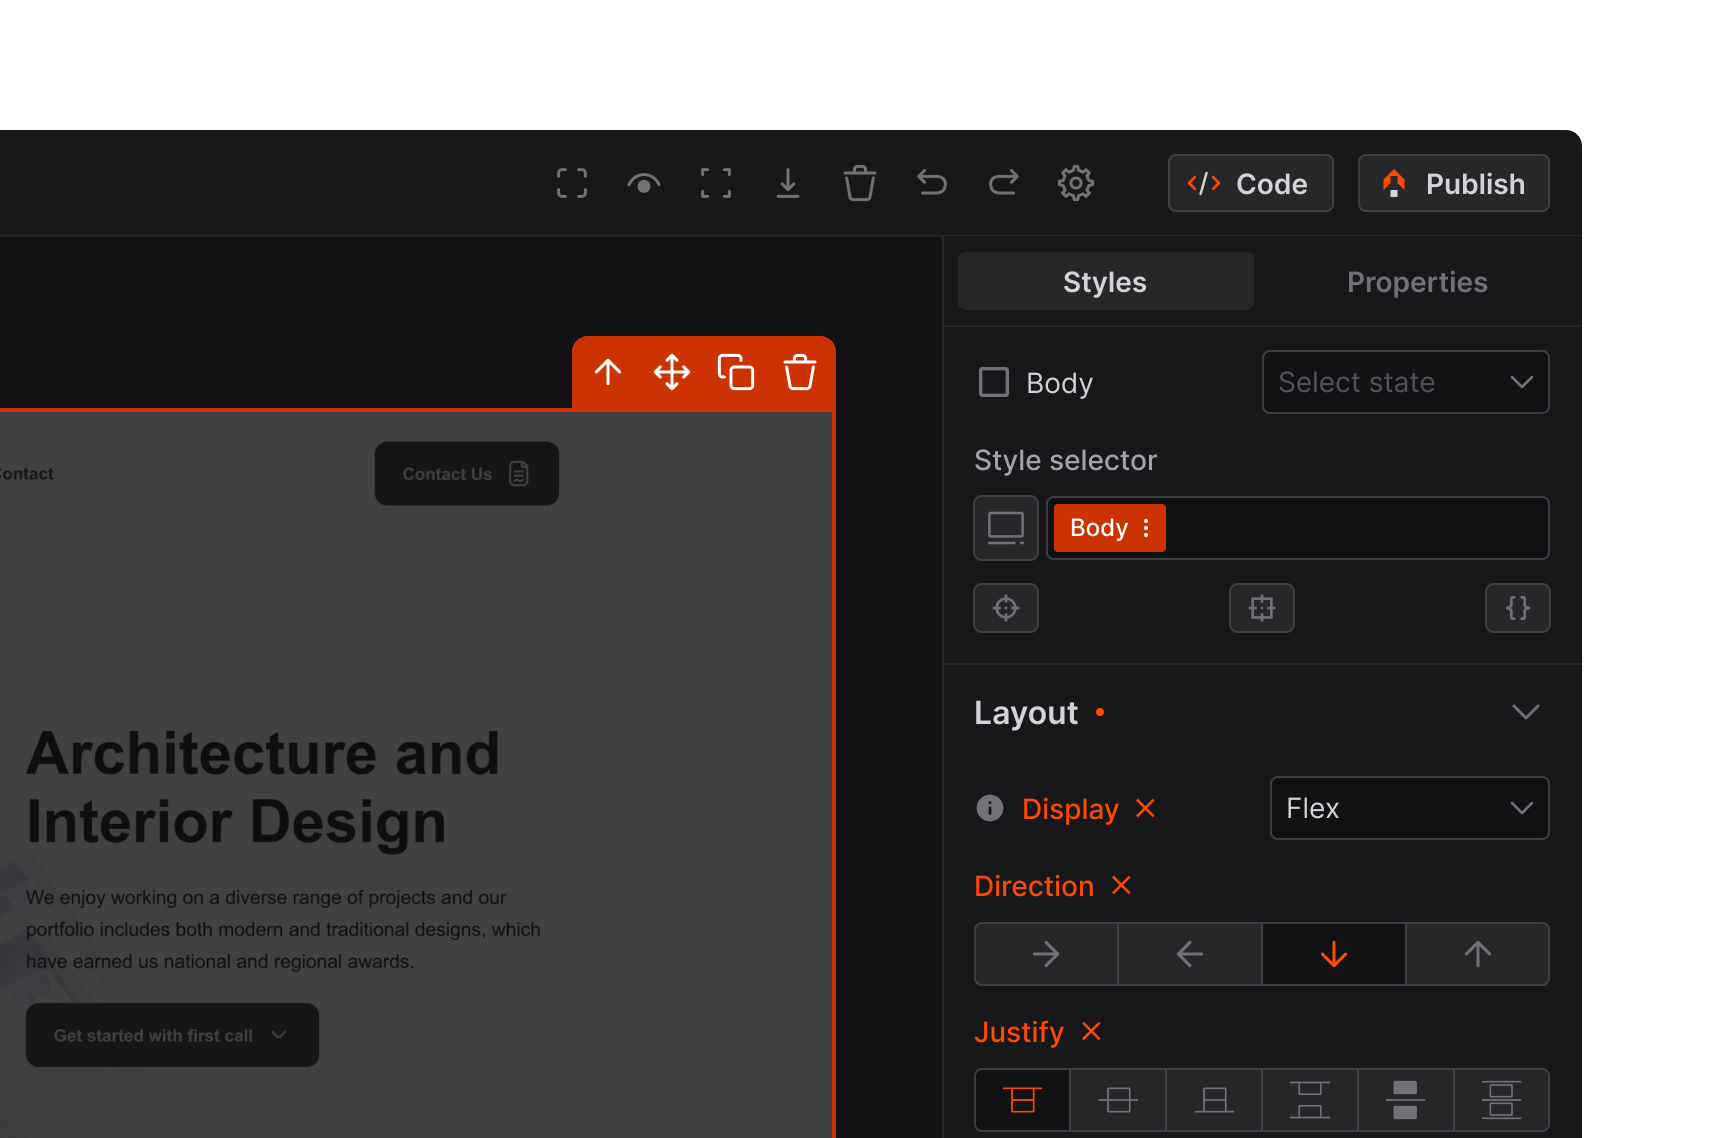Click the Style selector label
The image size is (1724, 1138).
click(1065, 460)
